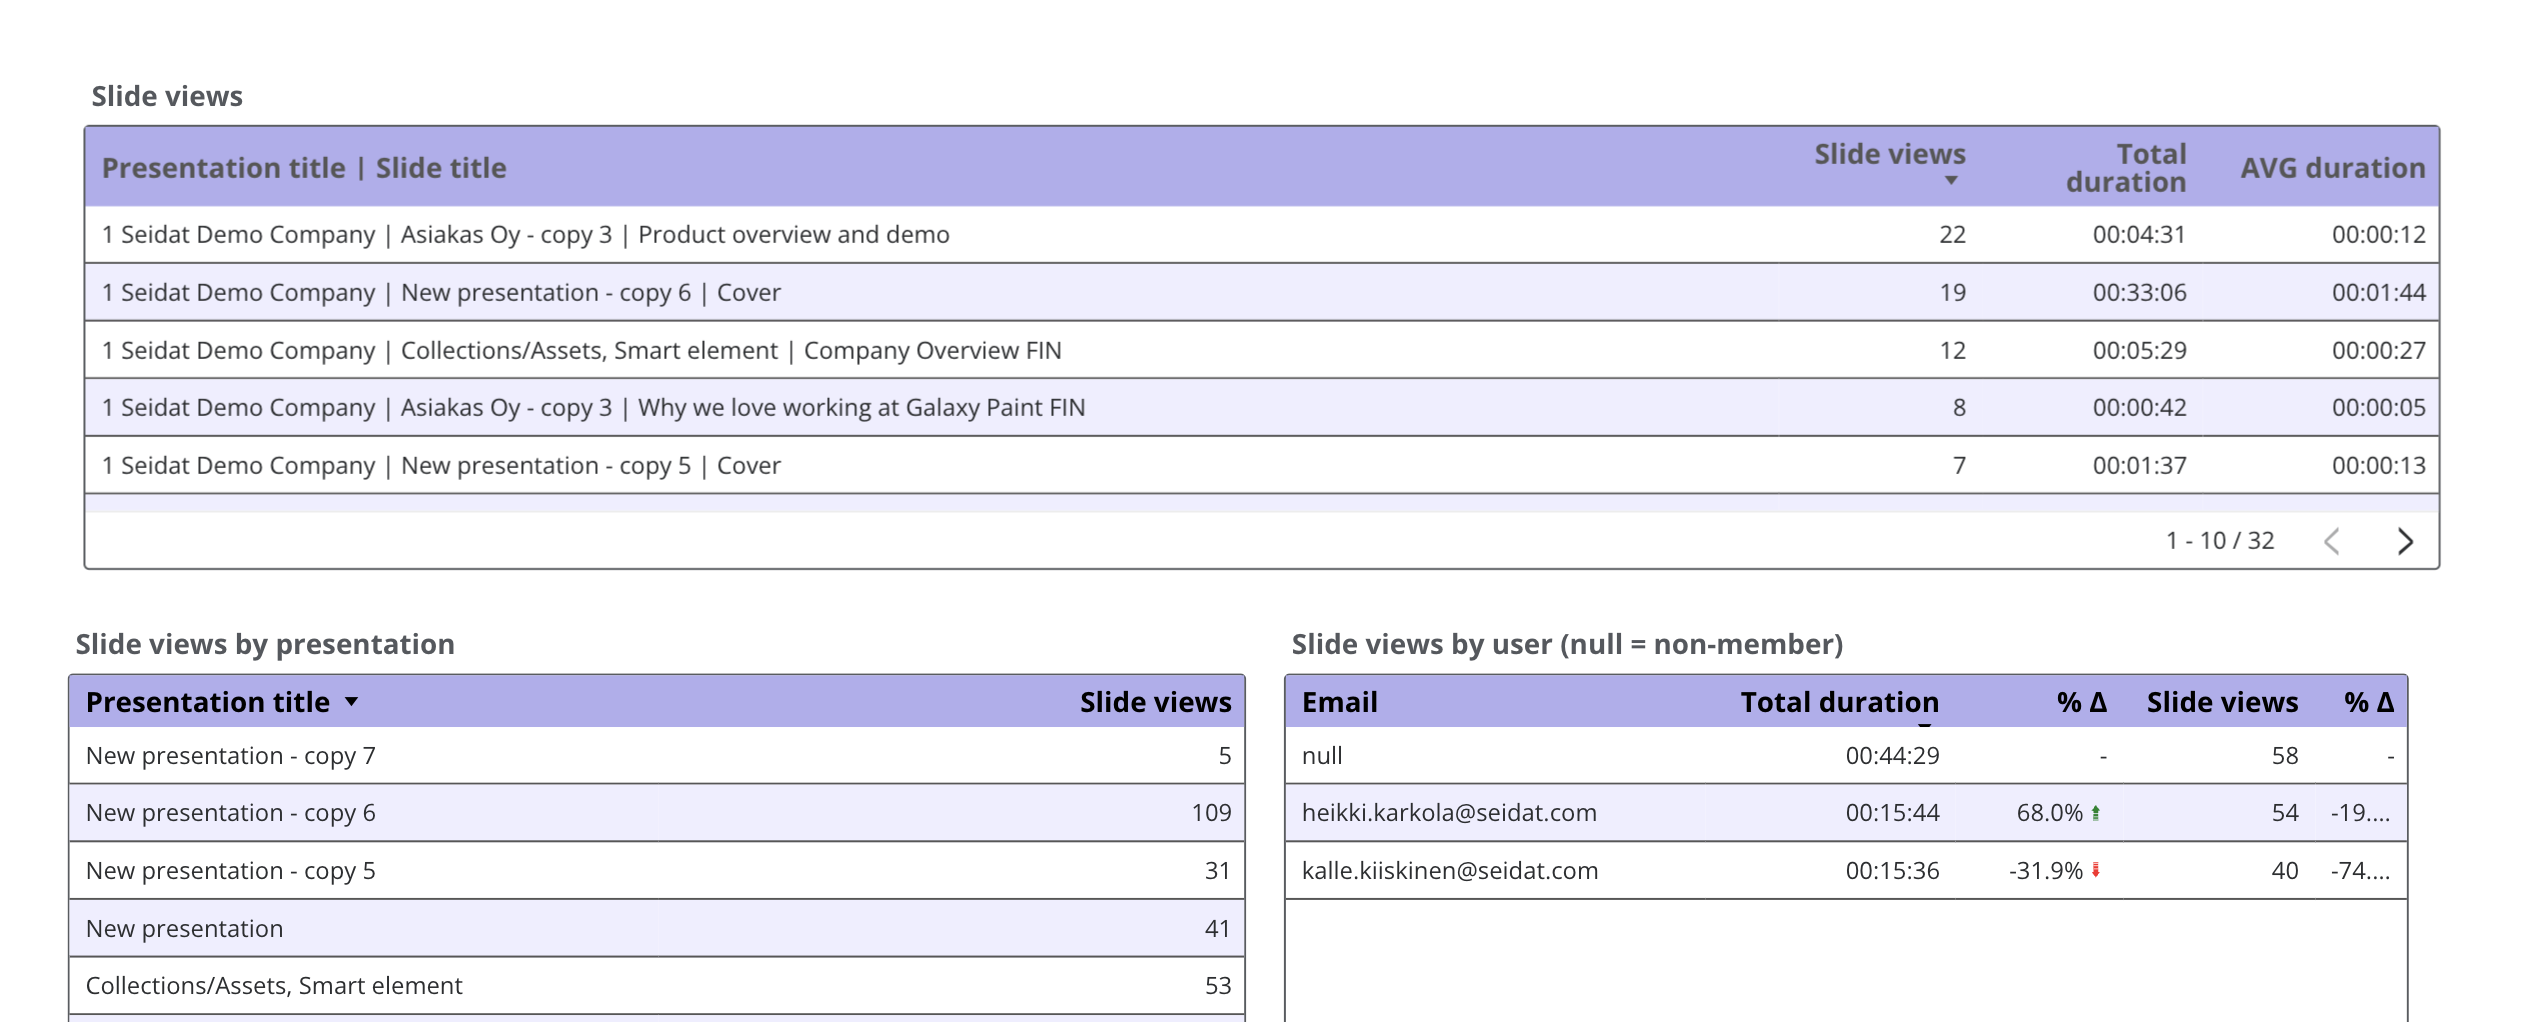Select New presentation - copy 7 row
2540x1022 pixels.
[x=231, y=756]
